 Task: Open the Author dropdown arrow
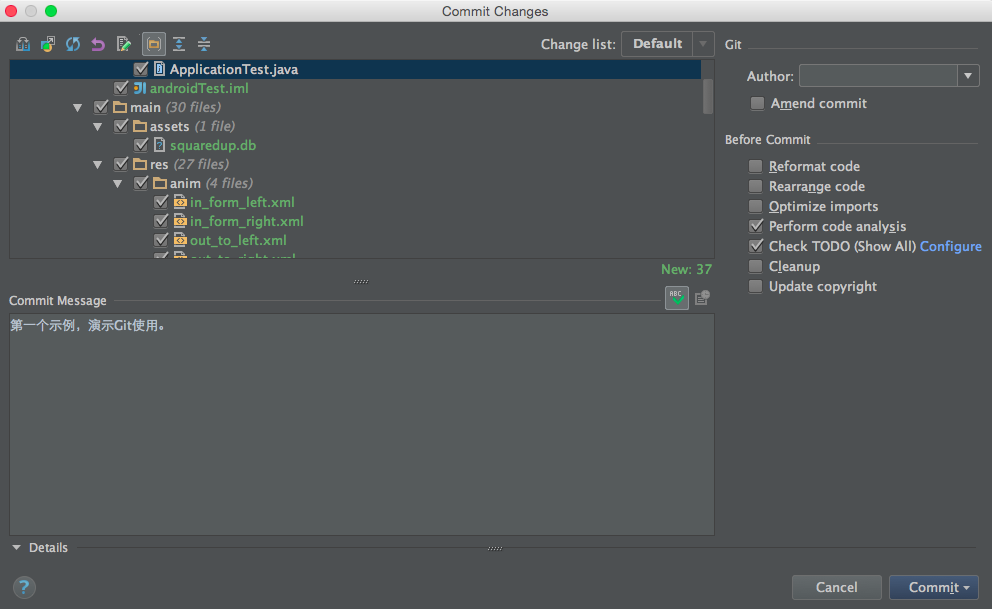(968, 76)
